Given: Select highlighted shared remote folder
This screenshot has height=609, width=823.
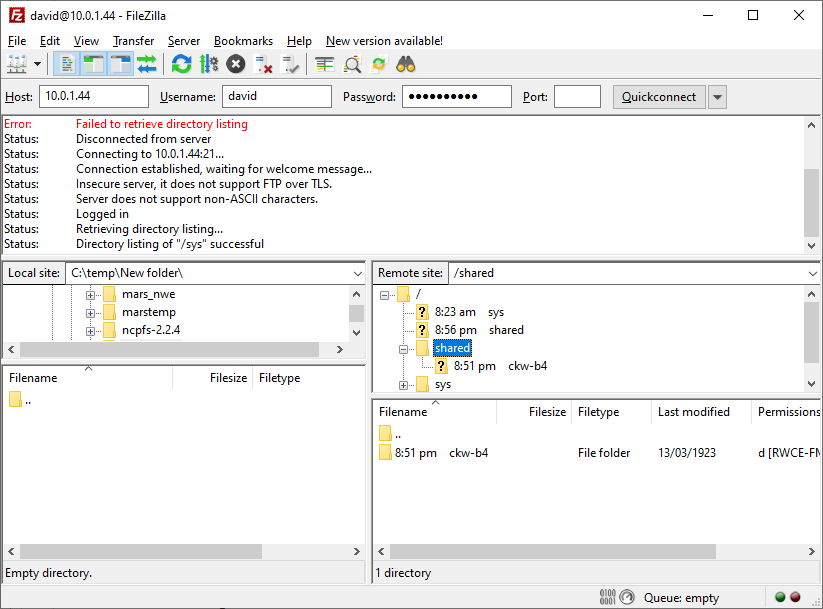Looking at the screenshot, I should pyautogui.click(x=452, y=348).
